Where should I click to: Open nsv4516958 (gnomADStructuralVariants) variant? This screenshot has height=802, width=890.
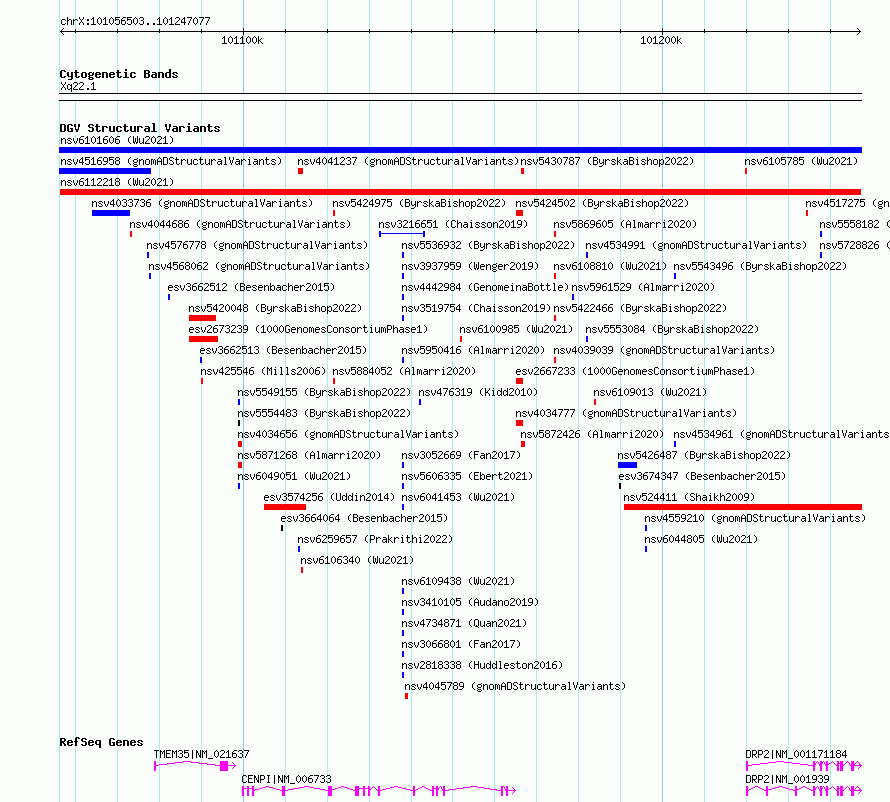tap(171, 161)
